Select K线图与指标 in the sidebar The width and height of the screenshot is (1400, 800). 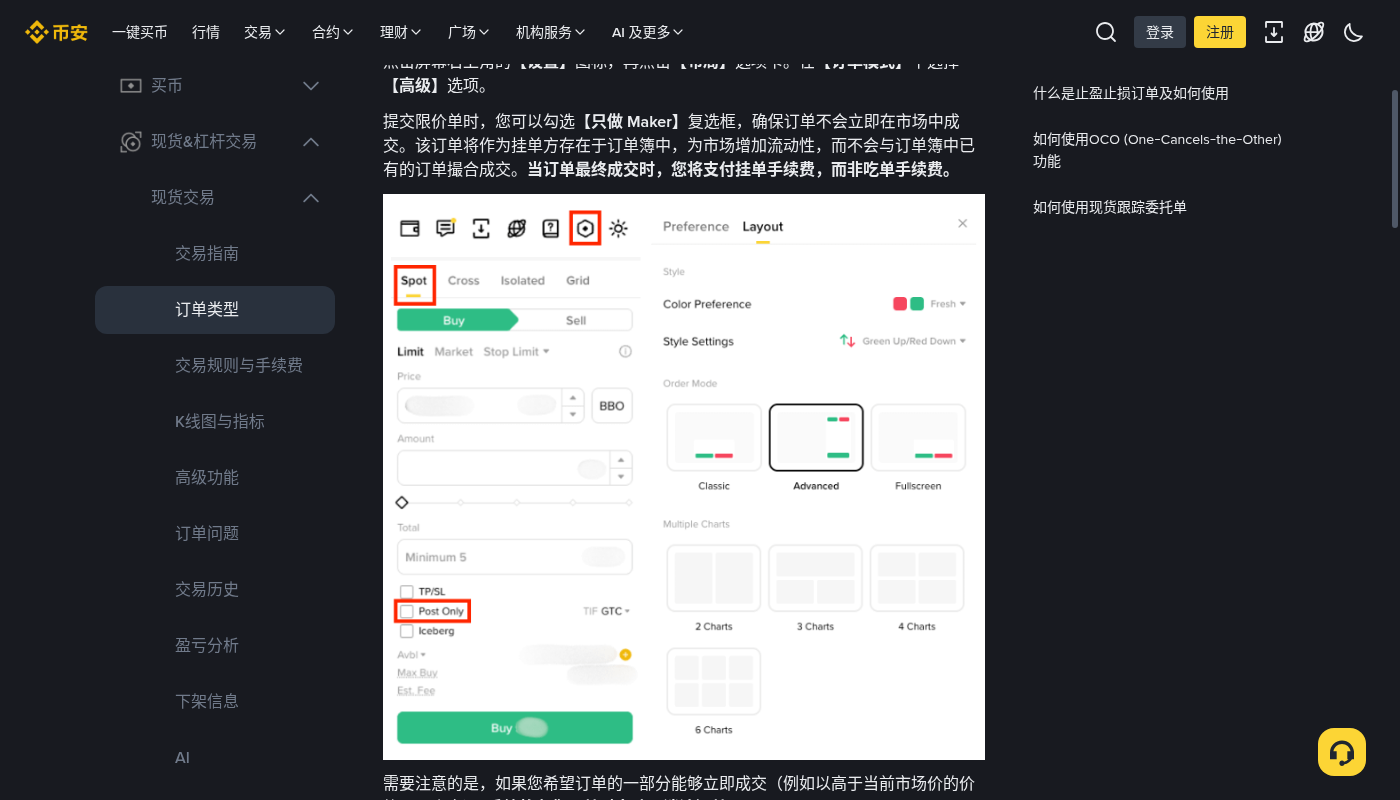(215, 422)
